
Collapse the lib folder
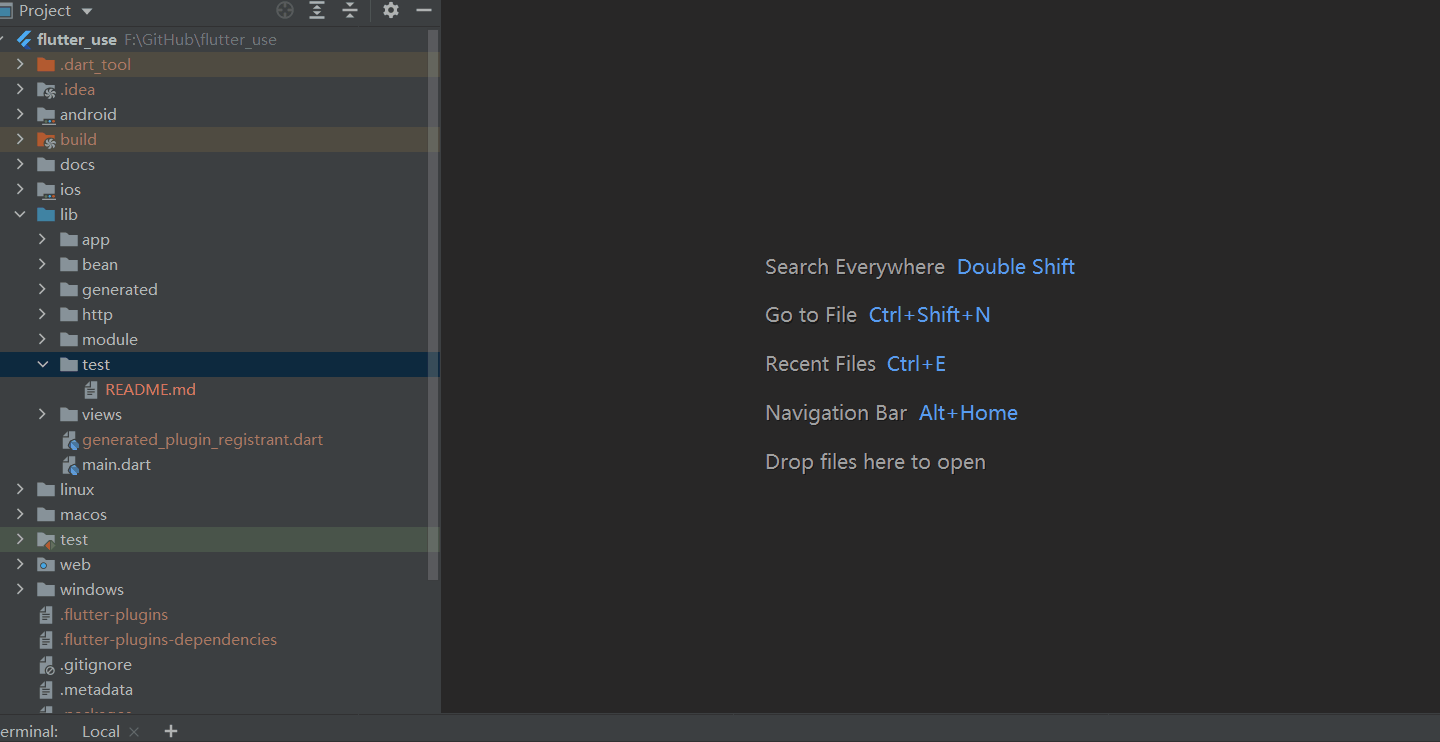[20, 214]
